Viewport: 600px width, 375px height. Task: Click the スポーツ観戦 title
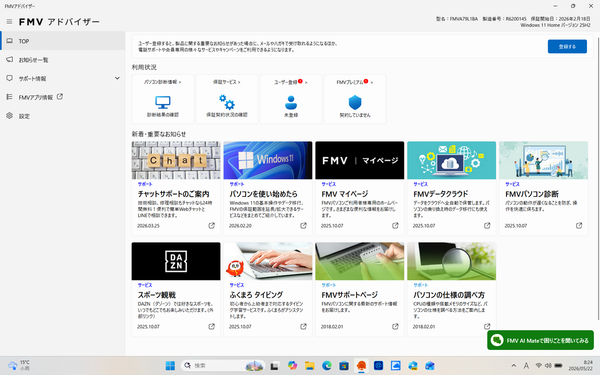pos(157,295)
